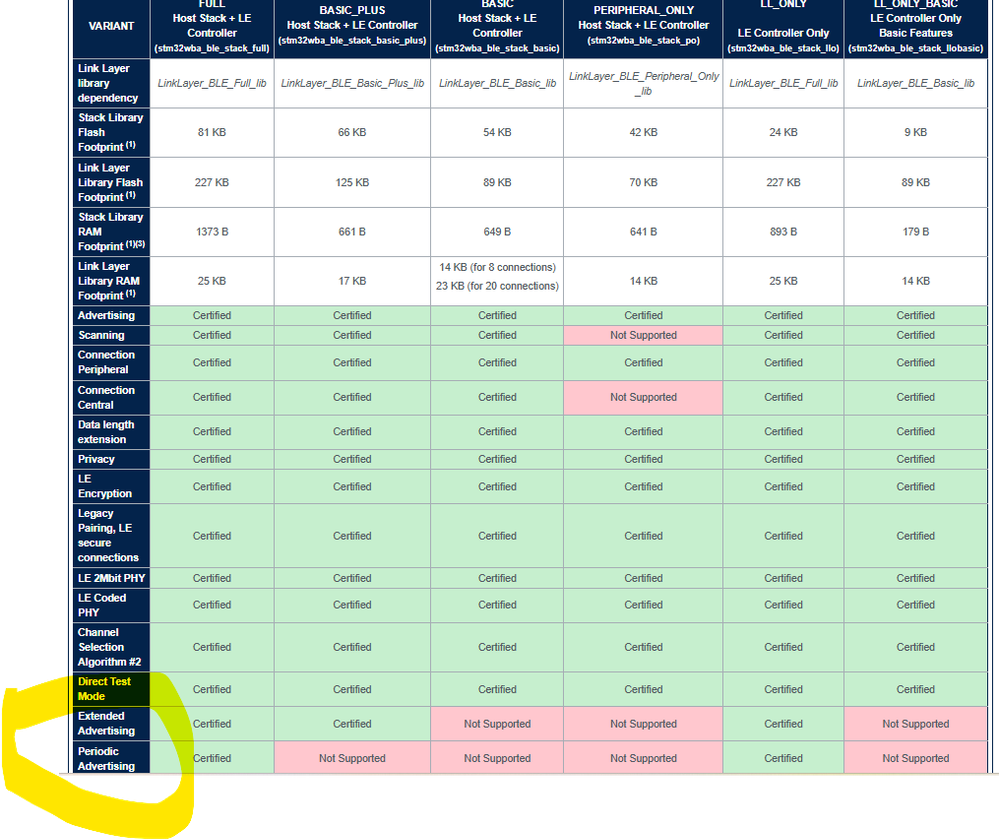Click the '9 KB' stack flash value

[916, 133]
